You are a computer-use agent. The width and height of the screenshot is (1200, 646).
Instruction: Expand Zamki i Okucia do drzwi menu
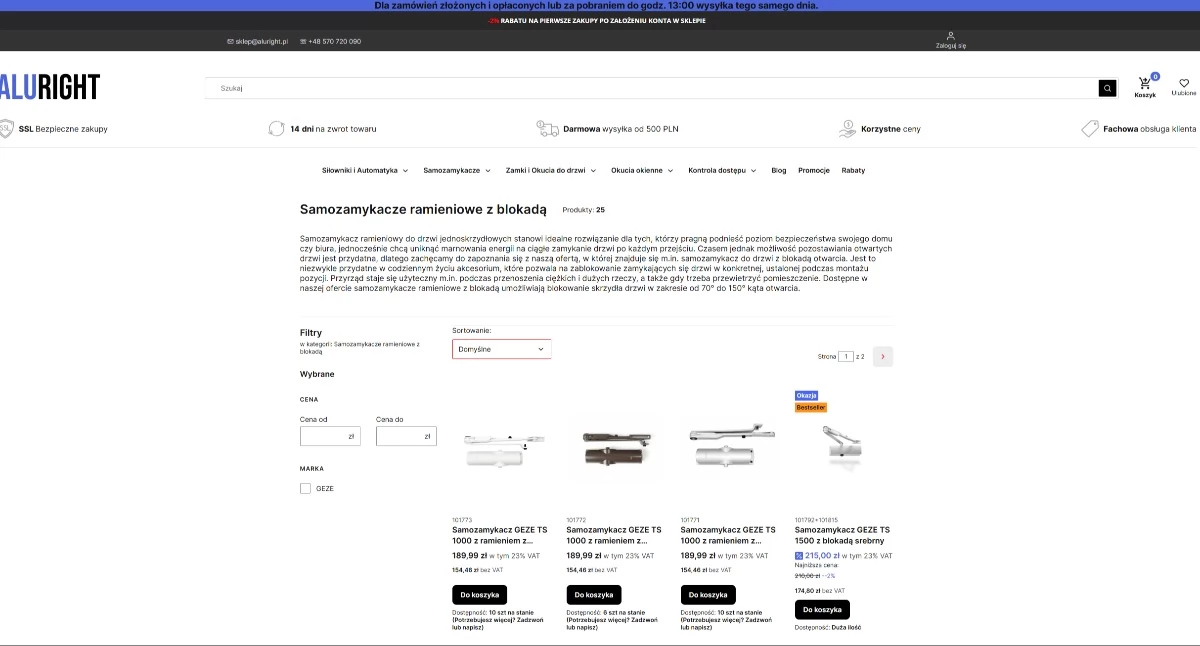(551, 170)
